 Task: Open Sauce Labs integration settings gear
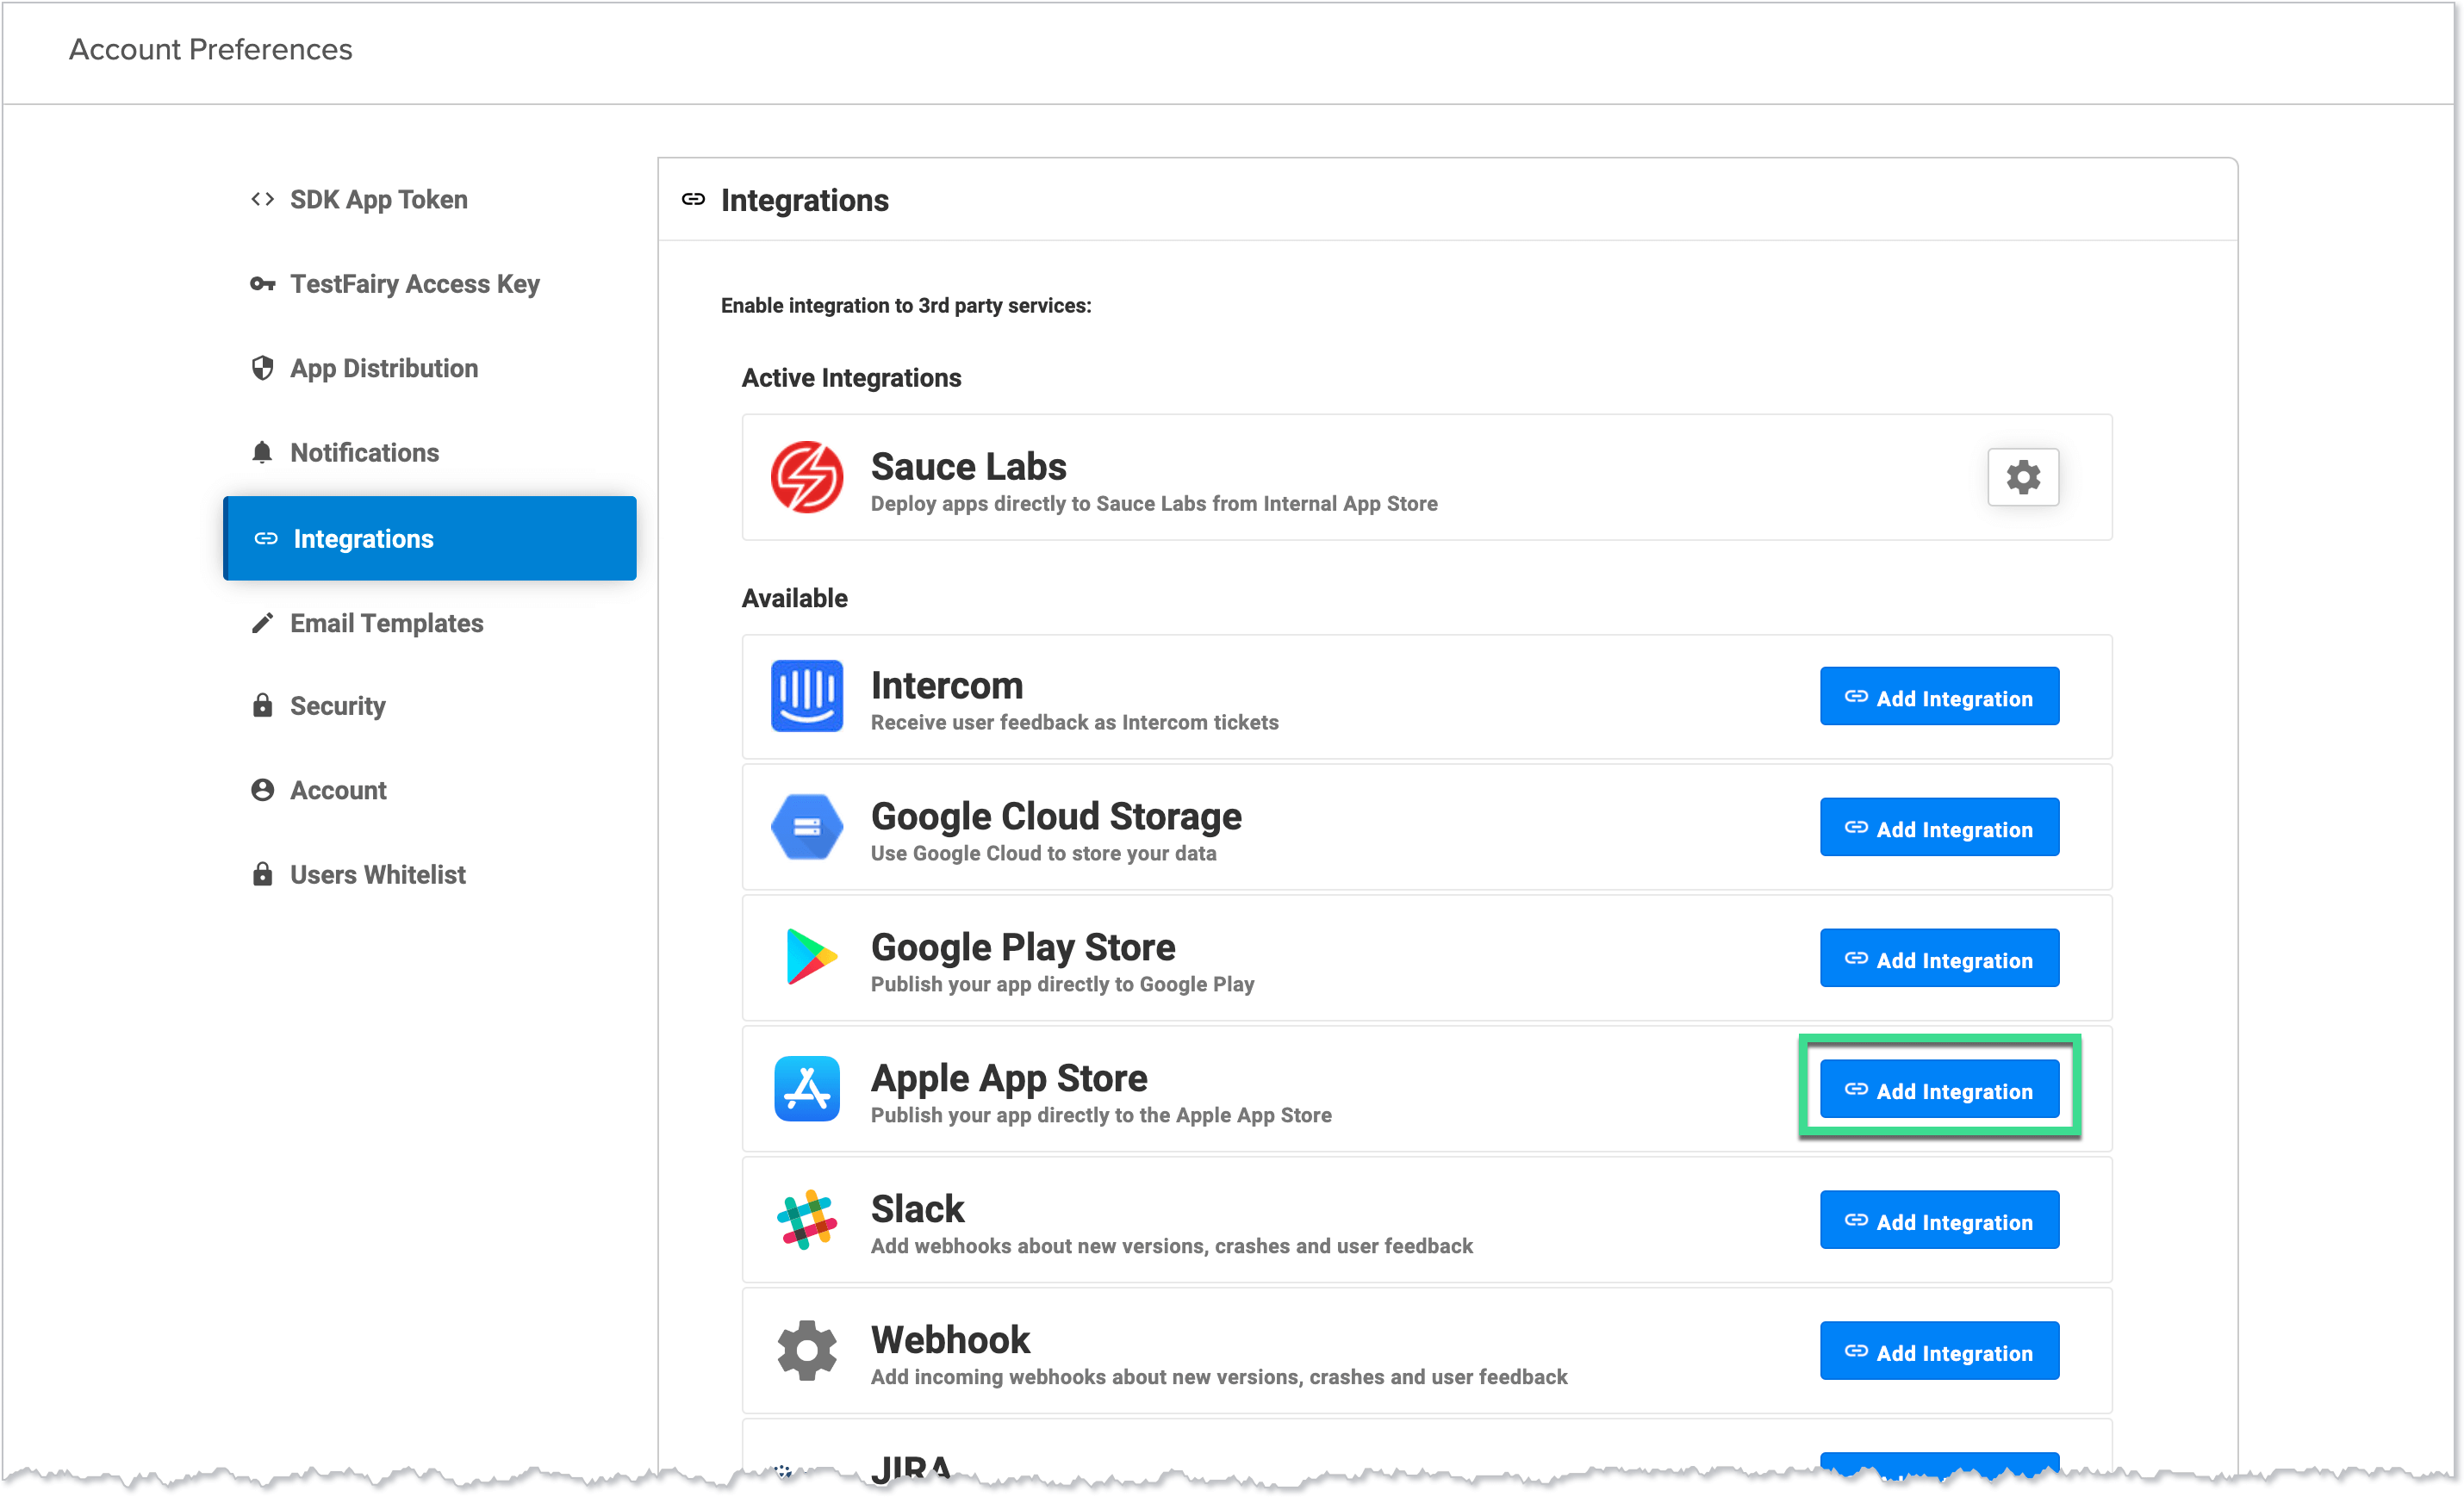point(2022,477)
